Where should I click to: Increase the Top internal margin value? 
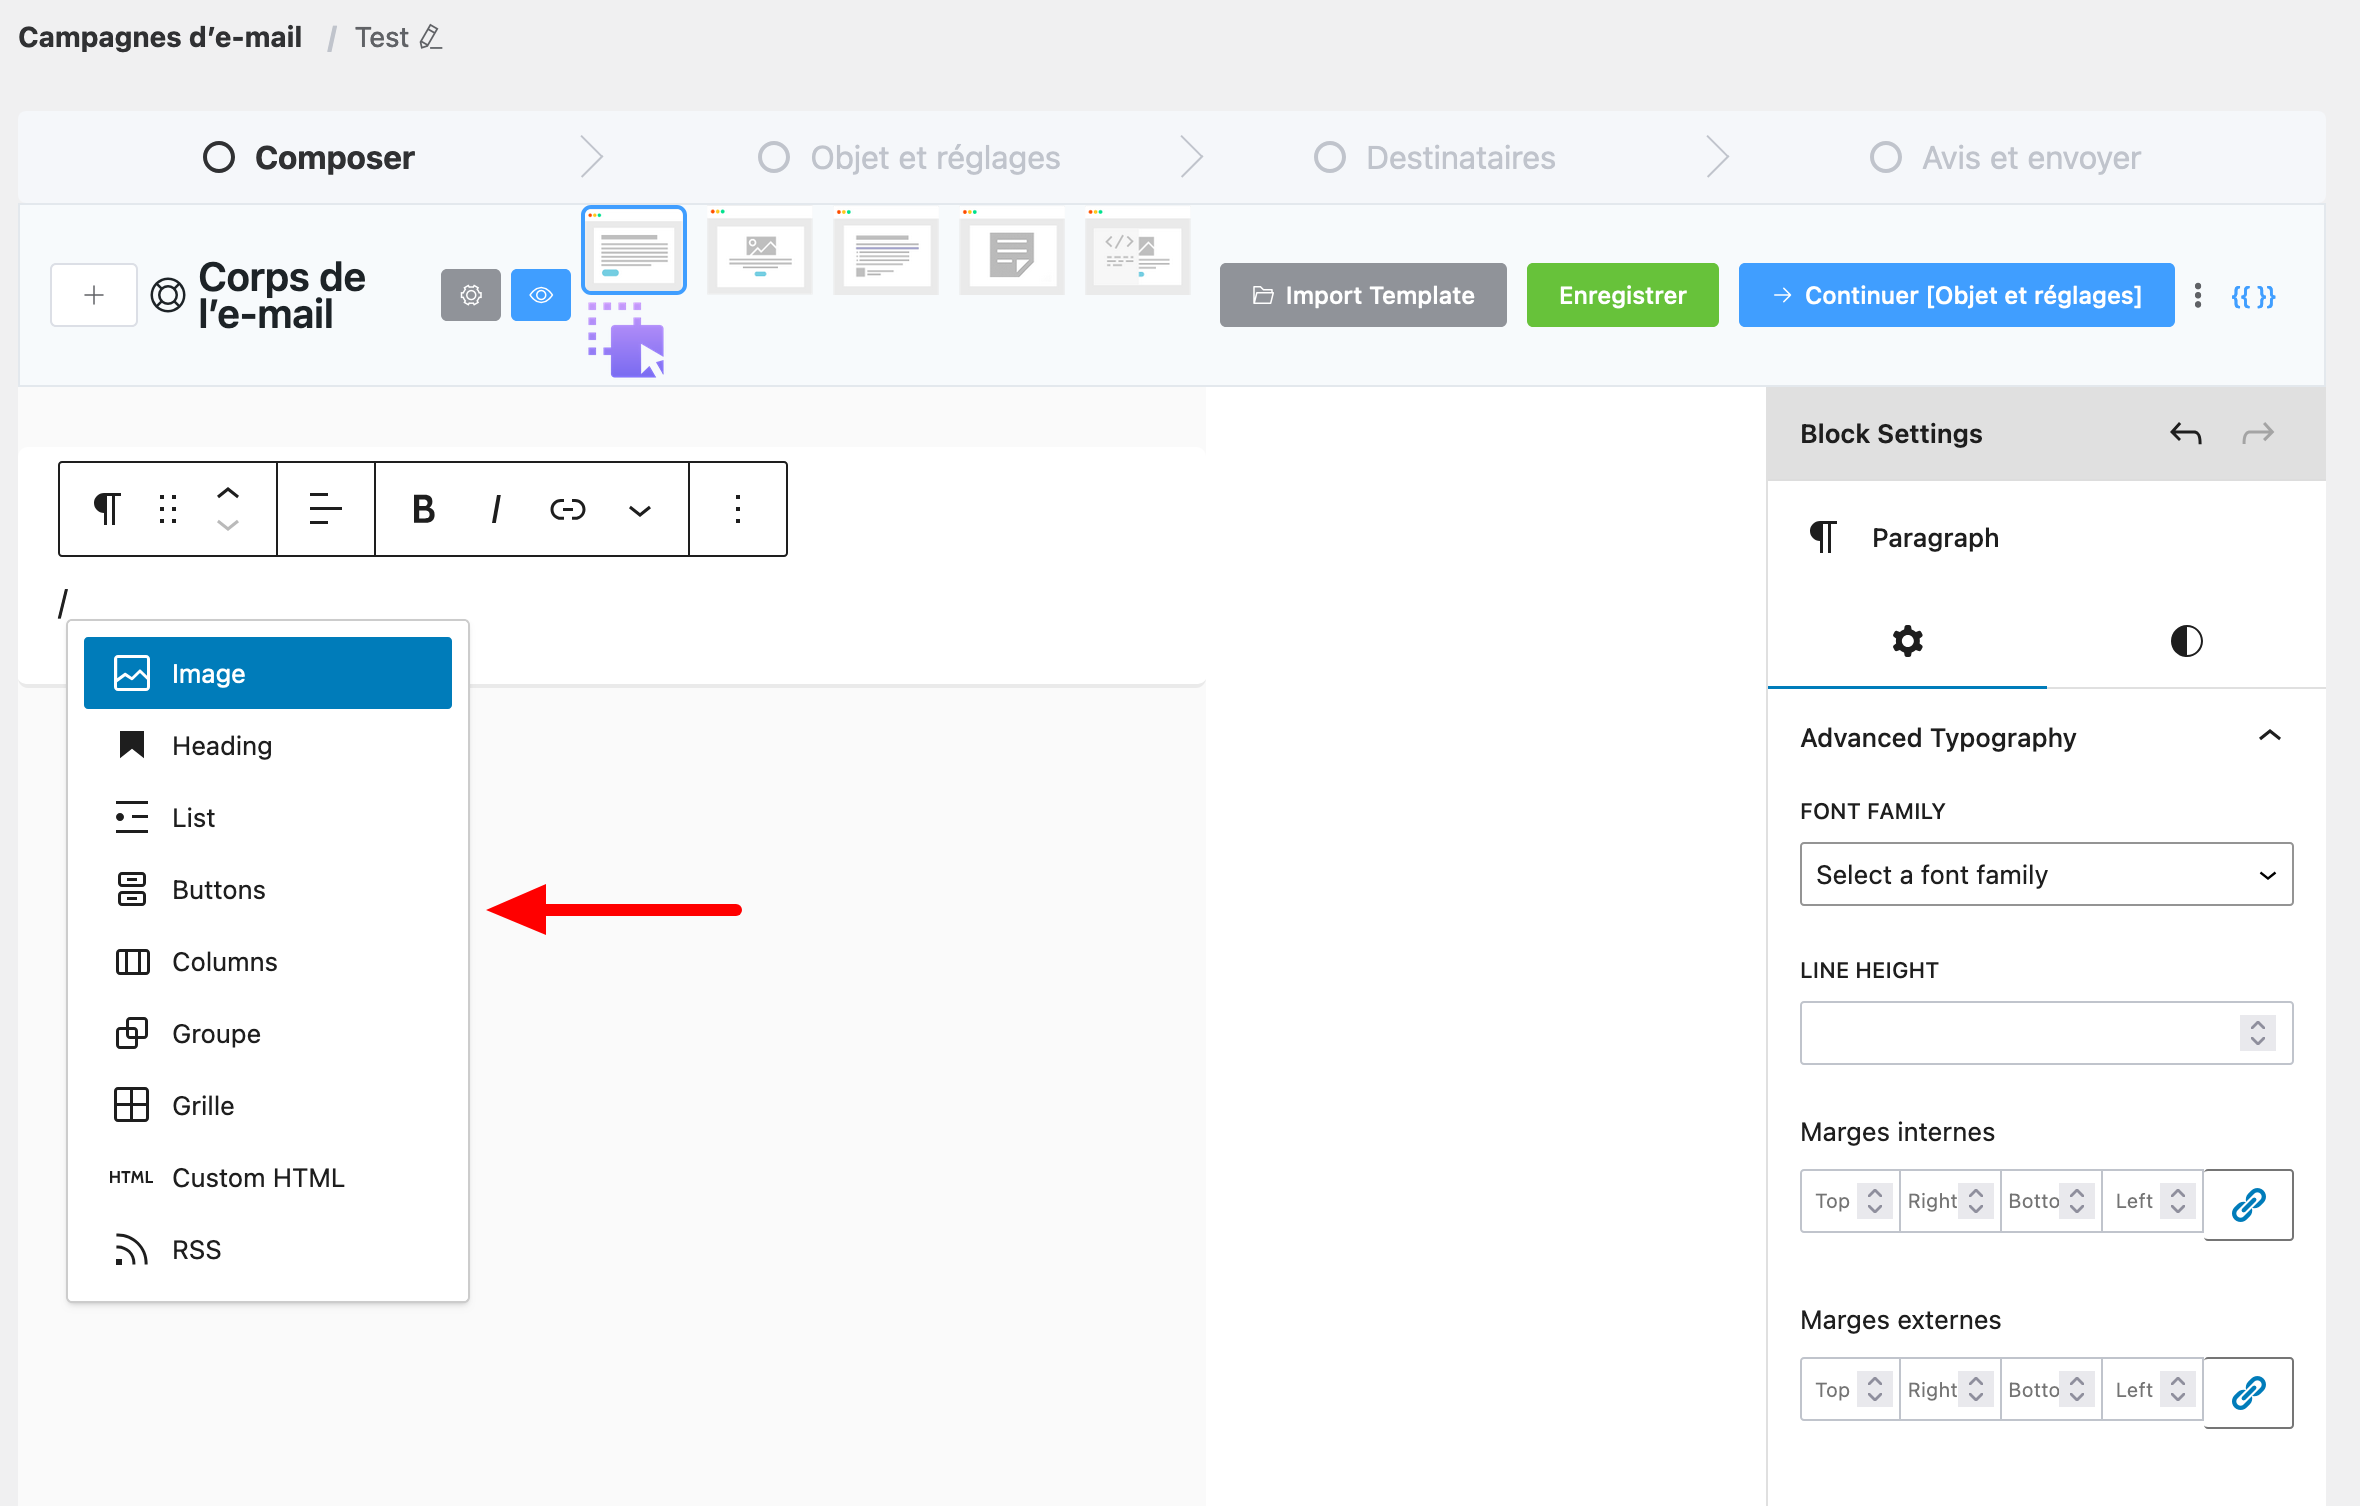point(1877,1194)
